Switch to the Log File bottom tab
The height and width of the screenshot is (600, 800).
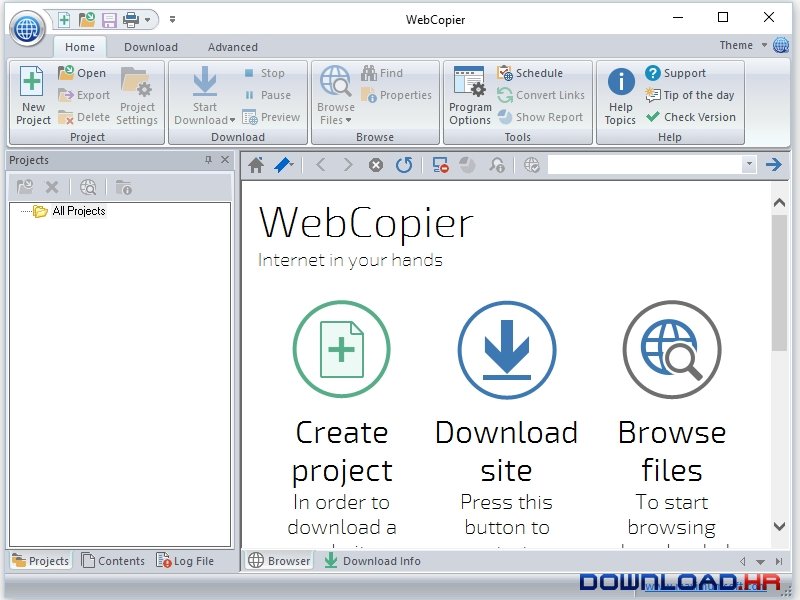(185, 561)
